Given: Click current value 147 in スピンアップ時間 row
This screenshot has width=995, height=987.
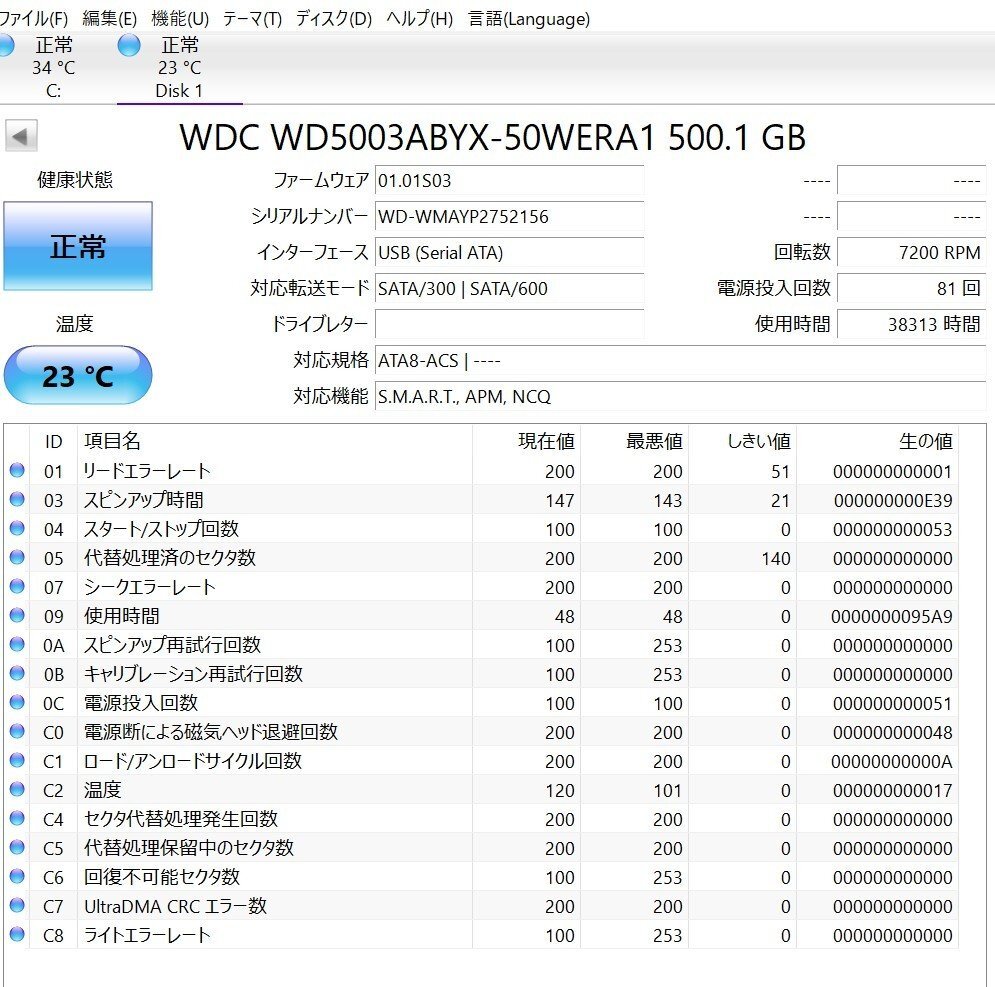Looking at the screenshot, I should 560,500.
